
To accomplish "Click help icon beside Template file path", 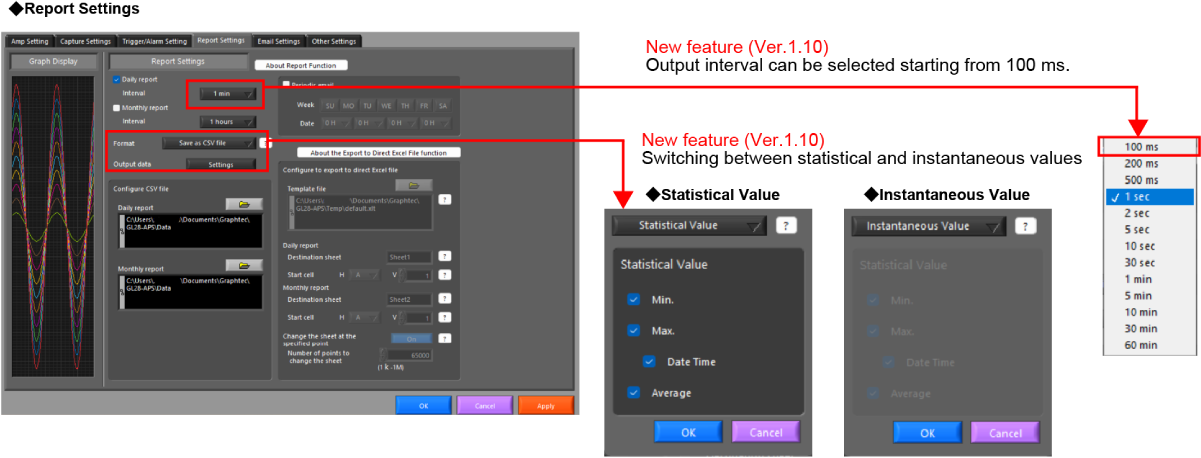I will click(444, 199).
